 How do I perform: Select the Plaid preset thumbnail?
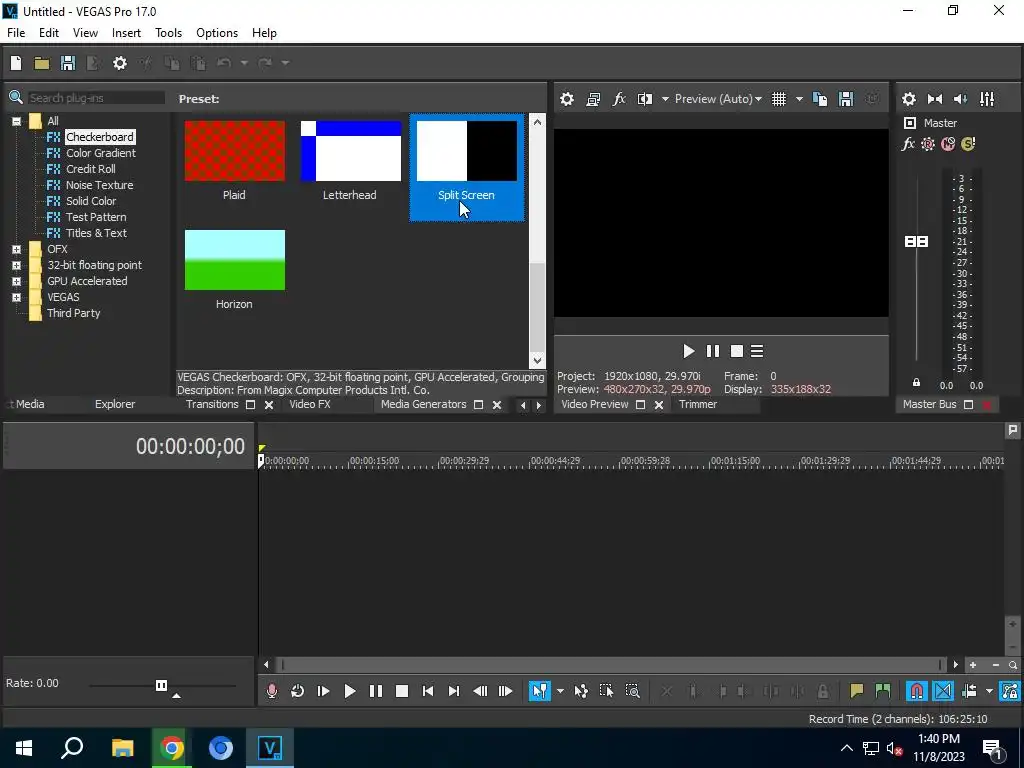(234, 151)
